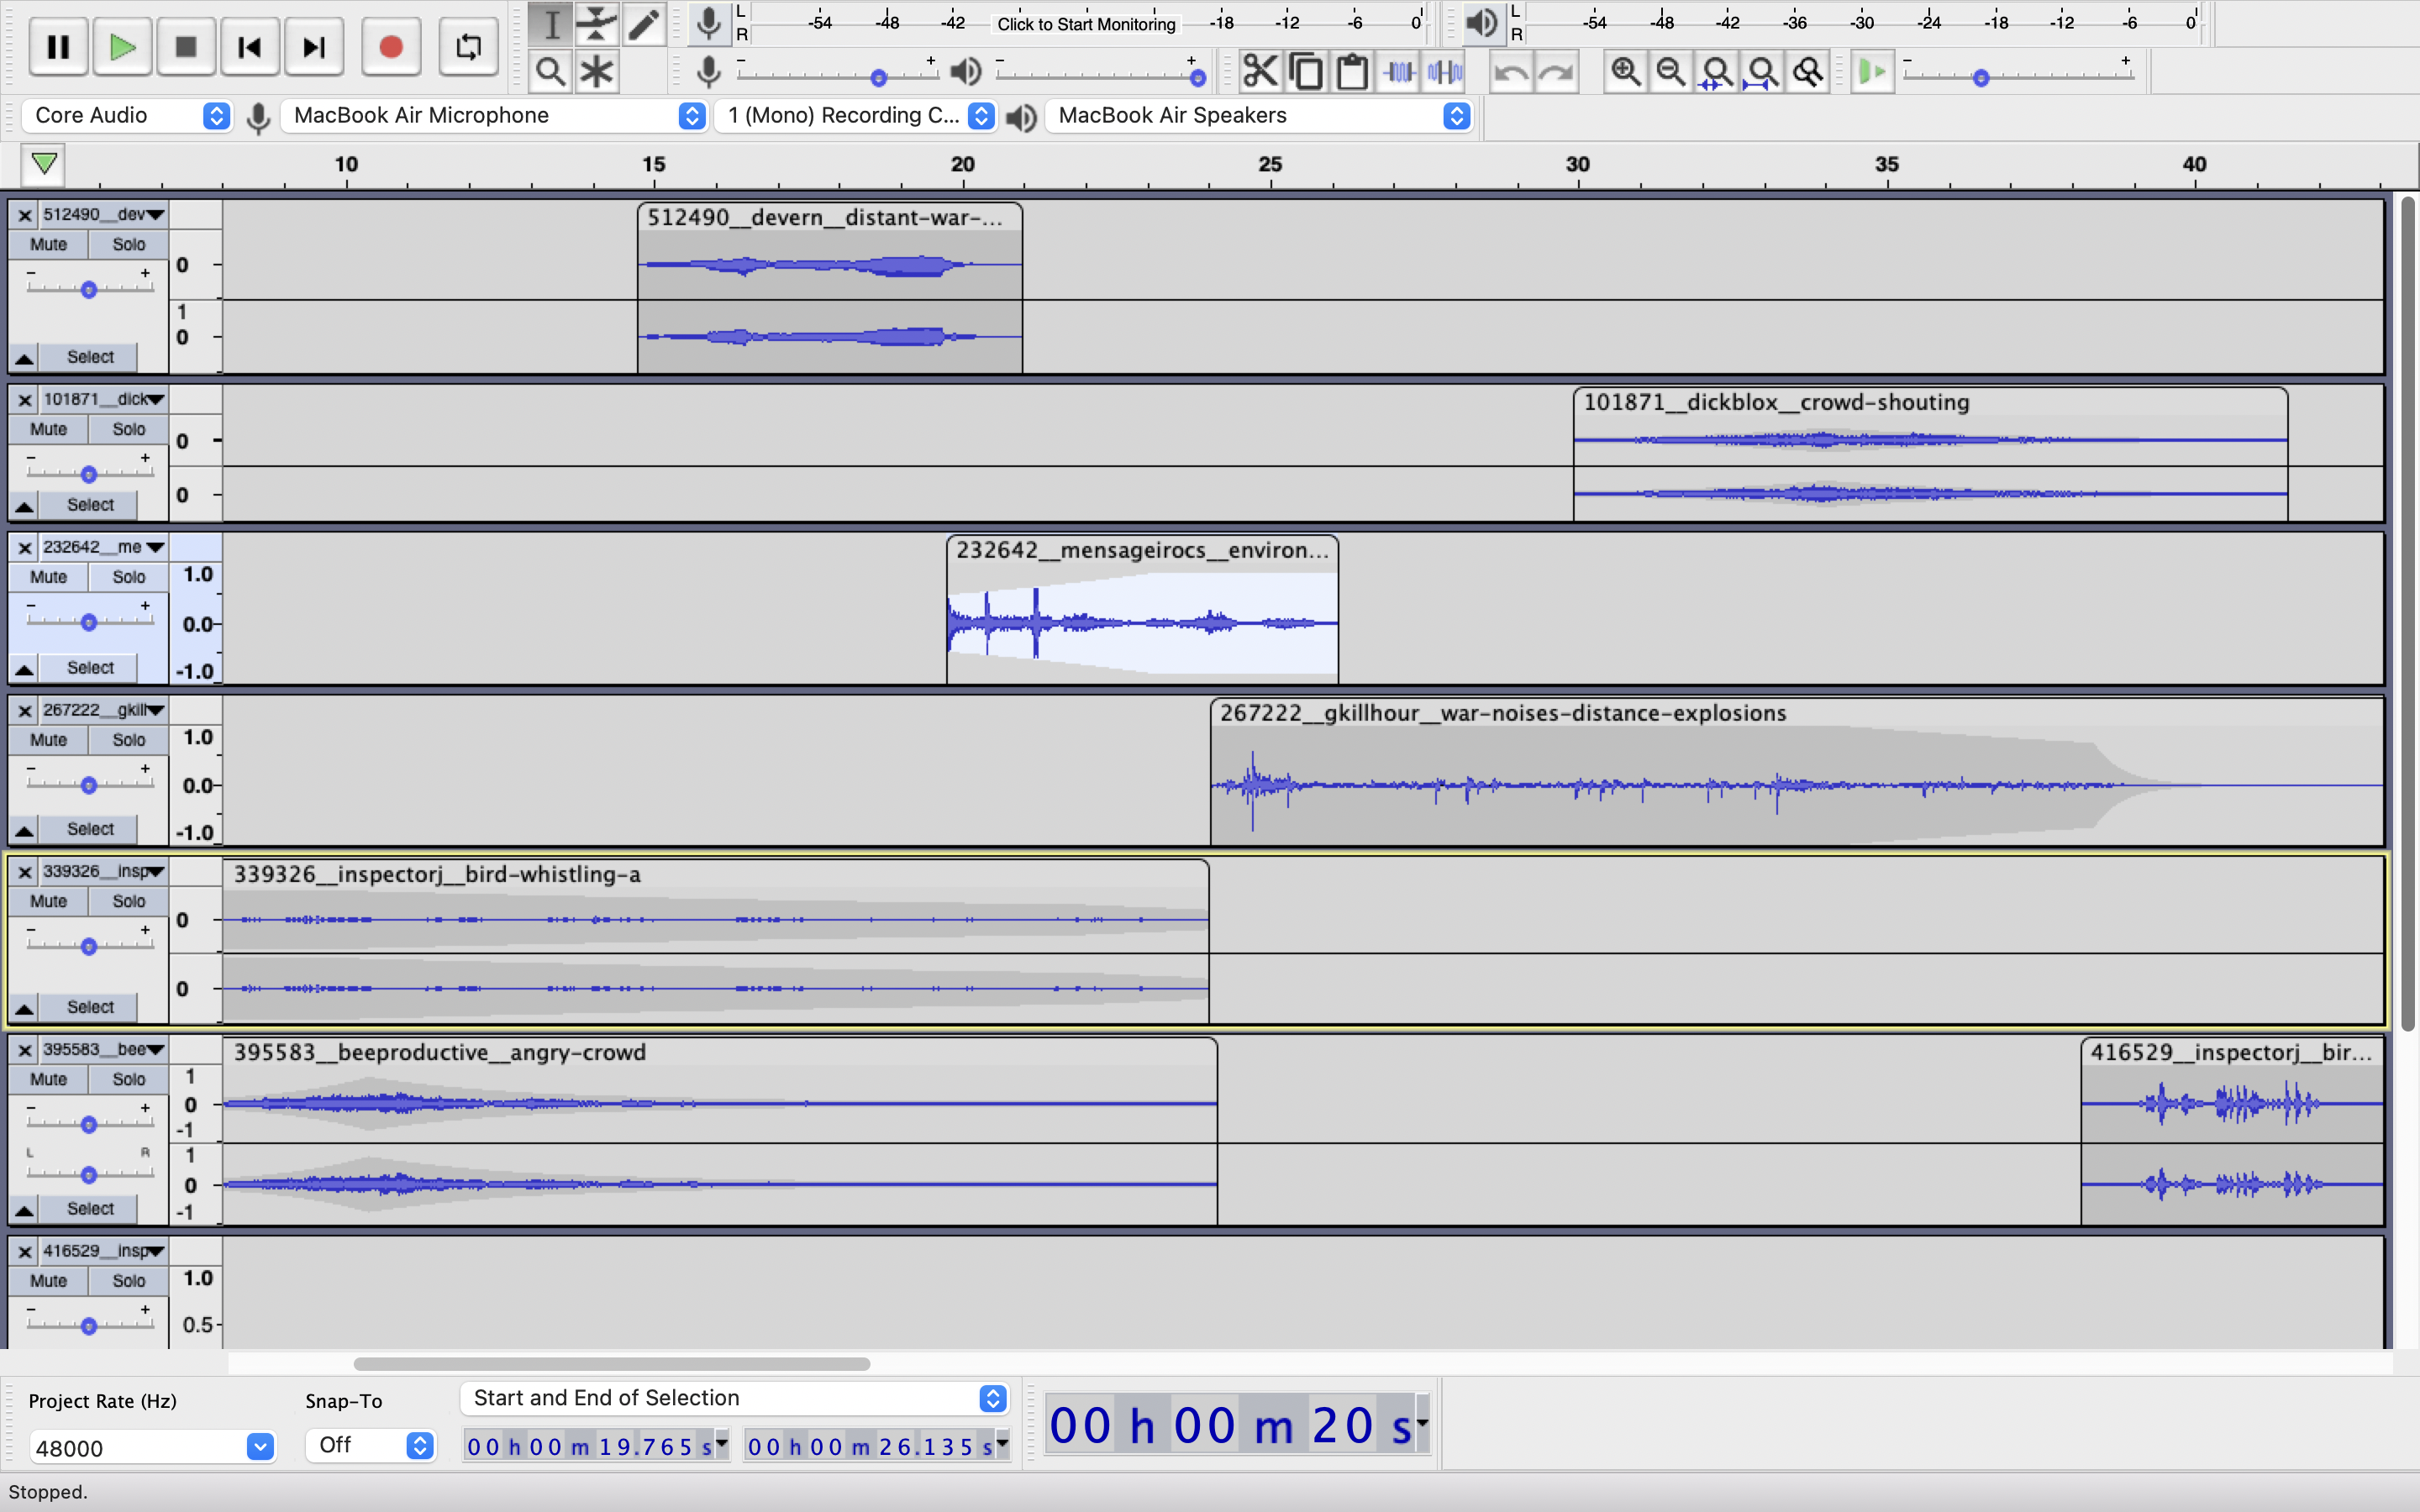This screenshot has width=2420, height=1512.
Task: Click the recording volume slider in mixer toolbar
Action: pos(838,77)
